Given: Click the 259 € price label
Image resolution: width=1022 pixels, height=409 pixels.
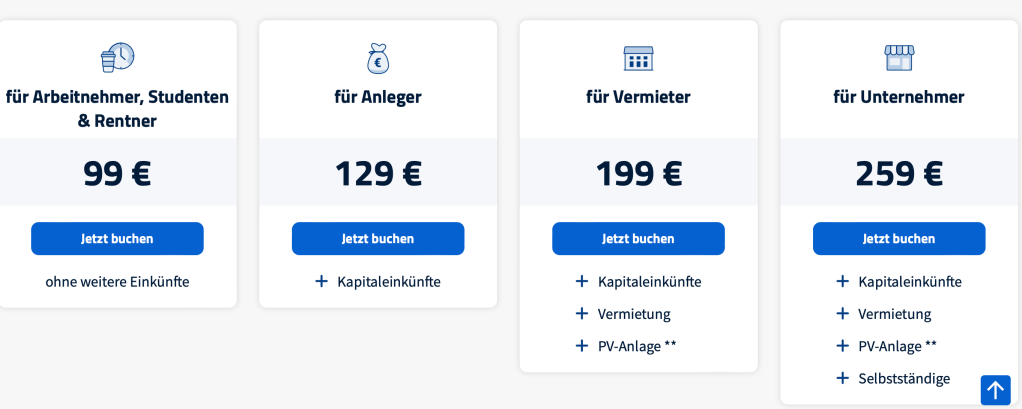Looking at the screenshot, I should tap(899, 173).
